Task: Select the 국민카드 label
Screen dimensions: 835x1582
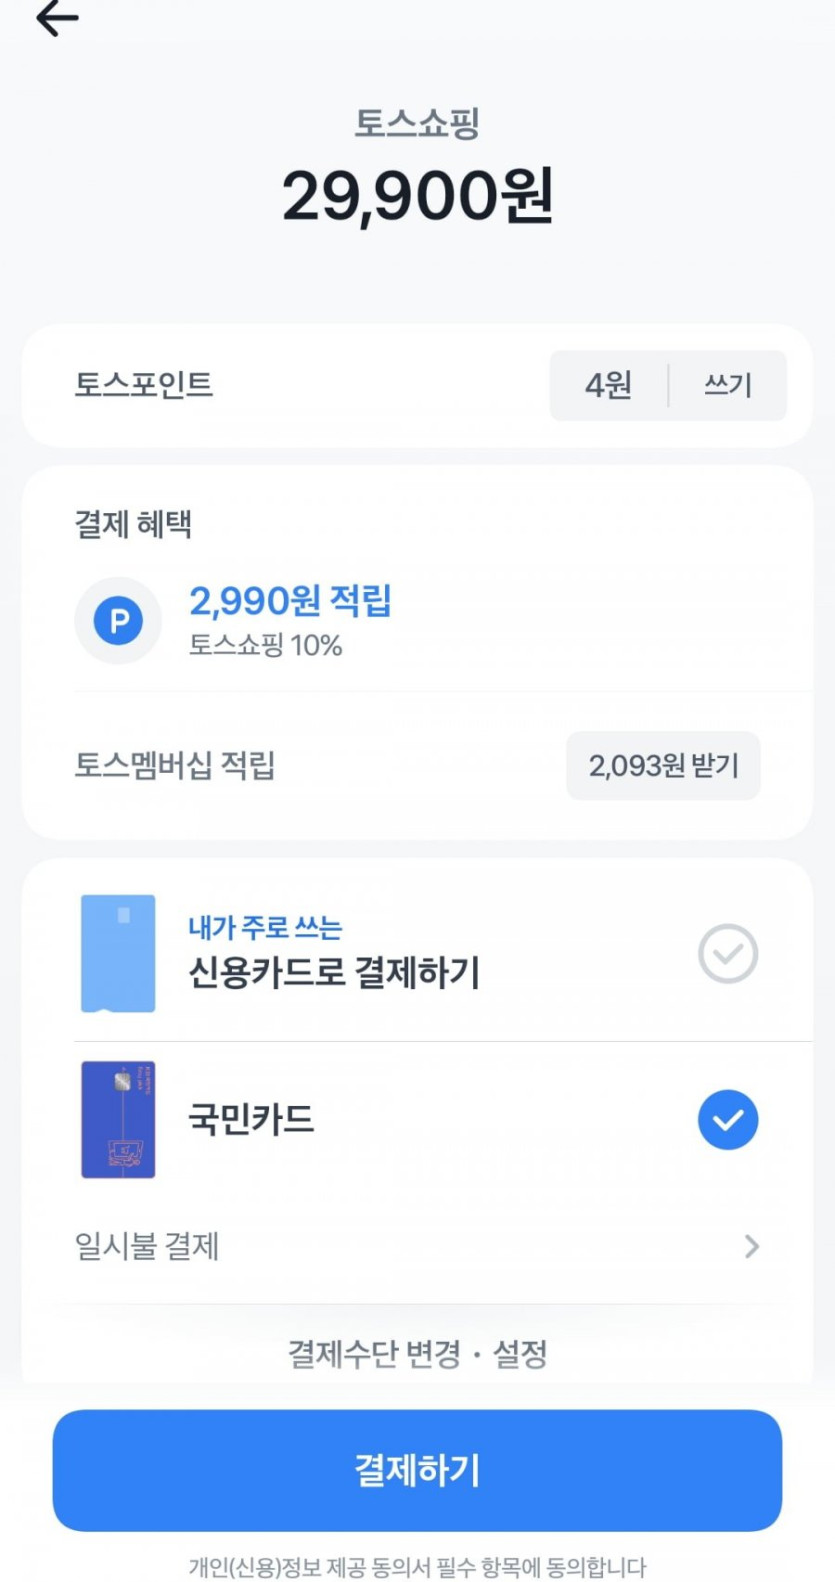Action: click(251, 1119)
